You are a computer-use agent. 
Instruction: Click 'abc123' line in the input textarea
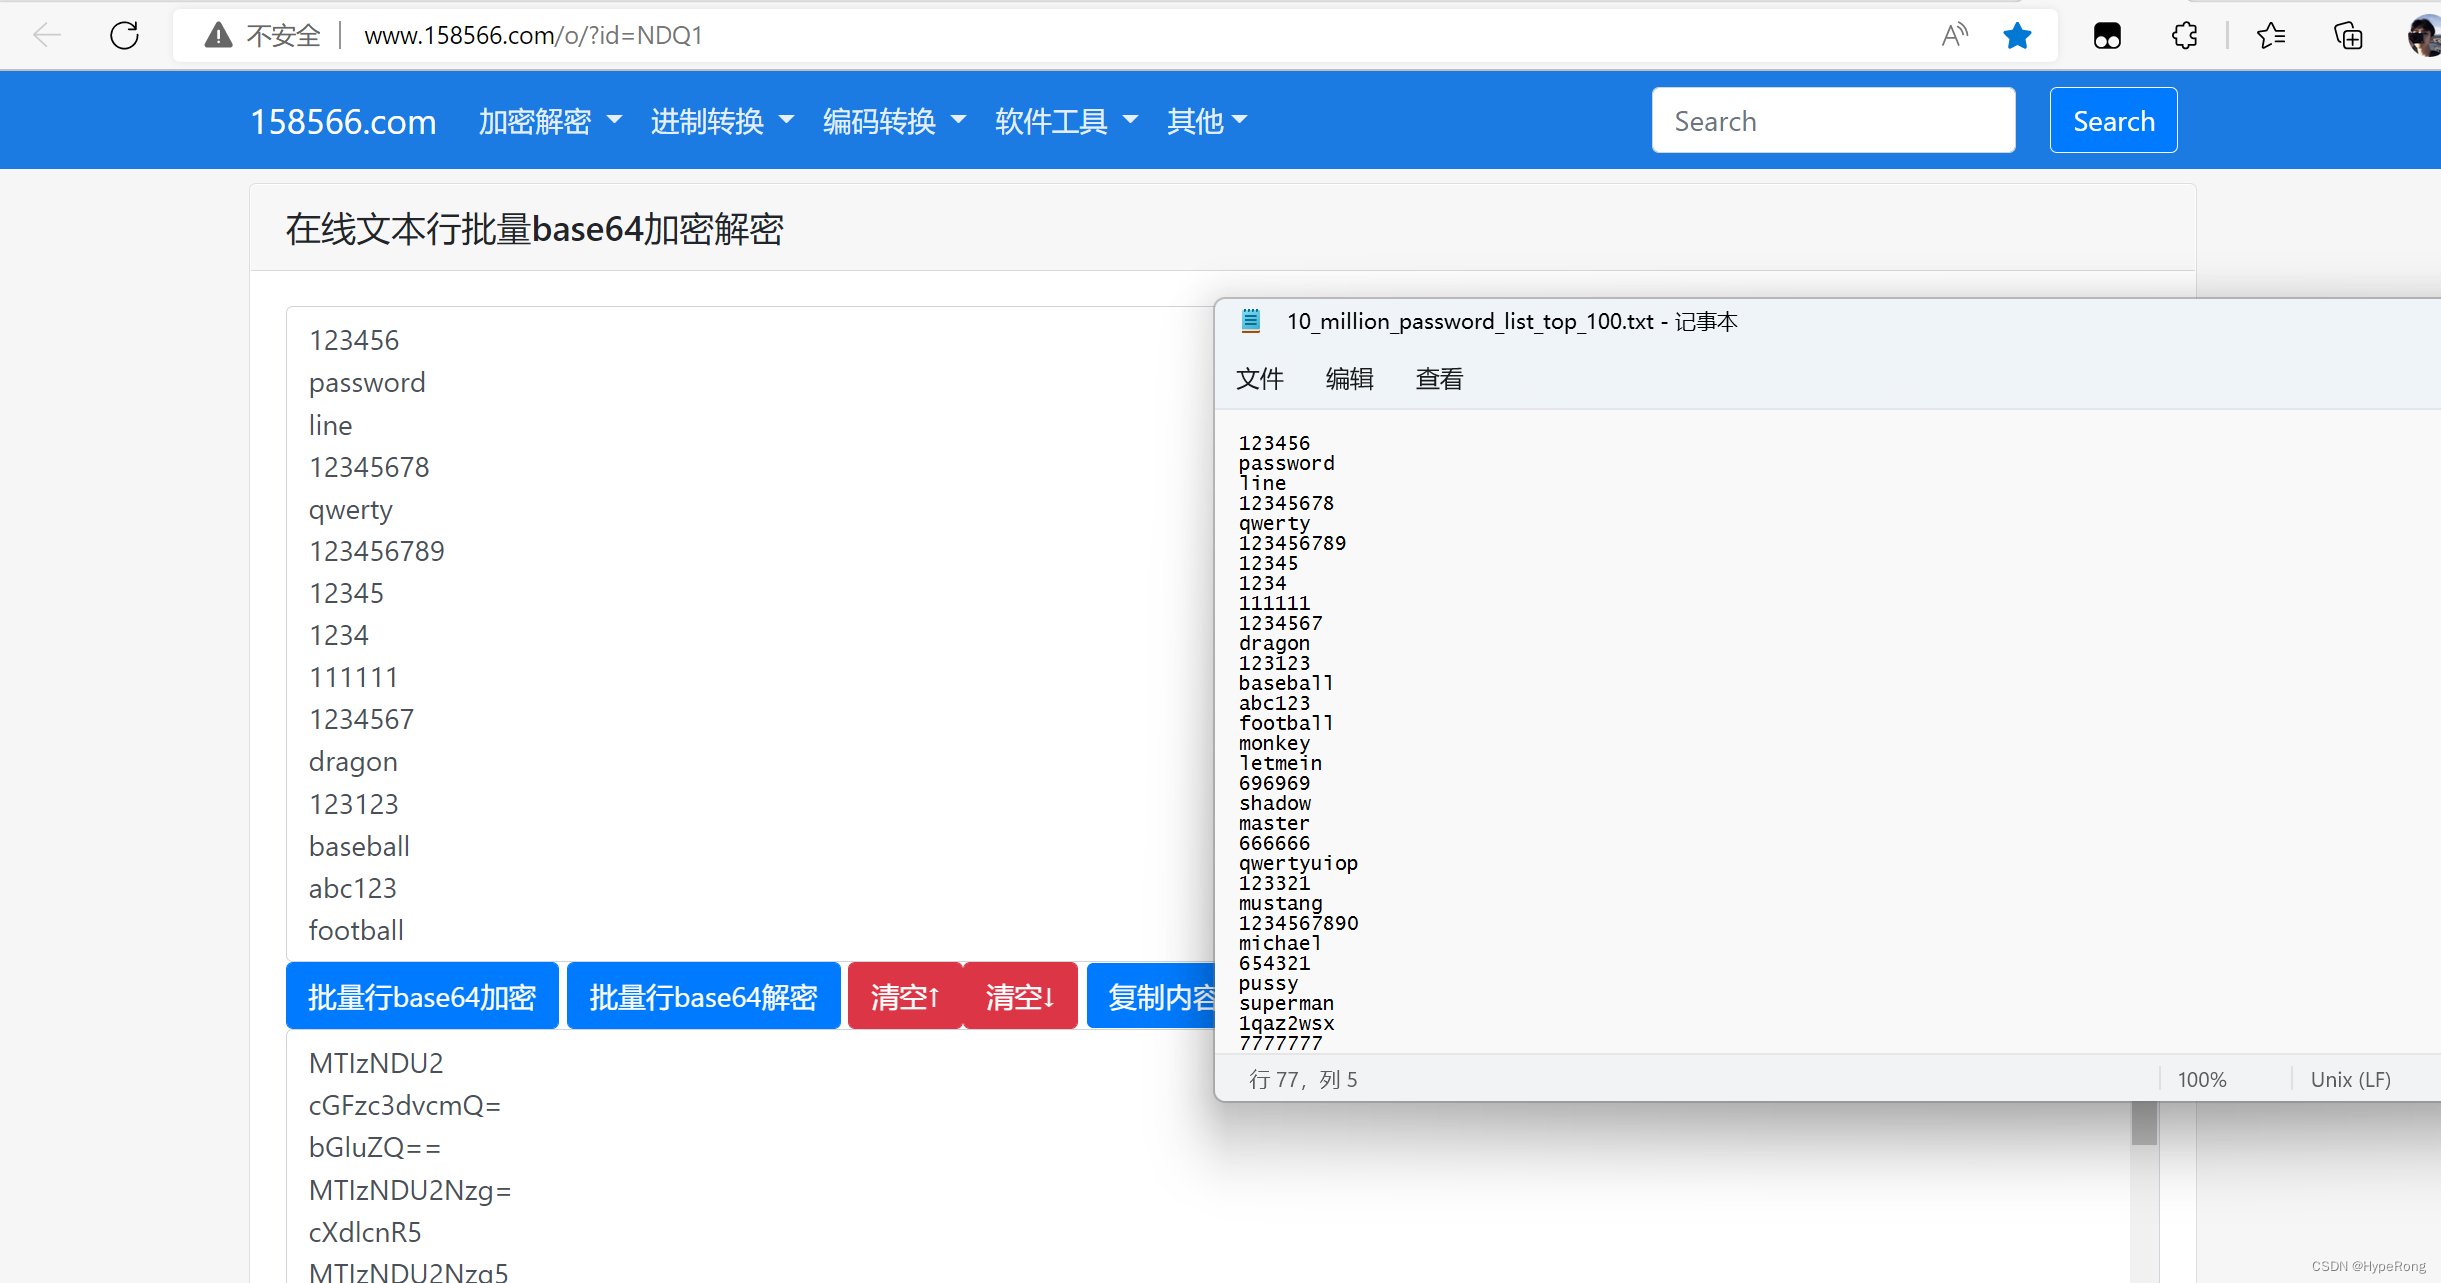pos(352,888)
